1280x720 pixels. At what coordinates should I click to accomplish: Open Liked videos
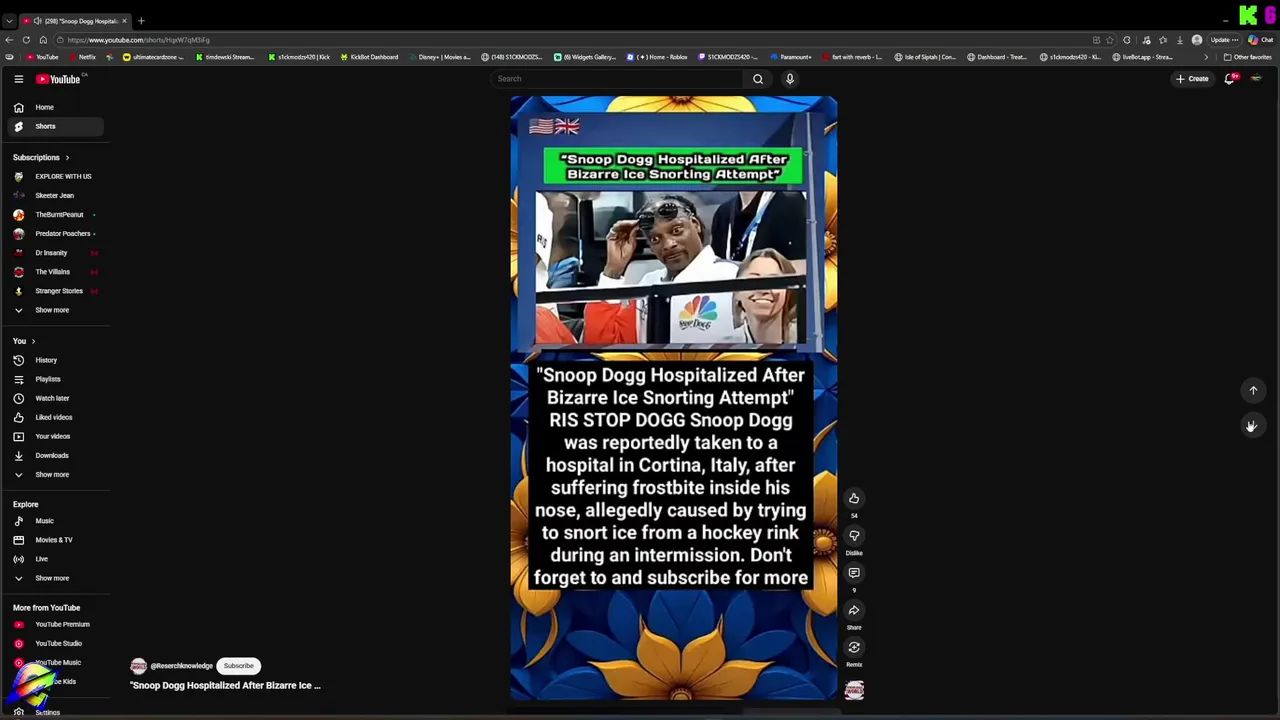[x=54, y=417]
